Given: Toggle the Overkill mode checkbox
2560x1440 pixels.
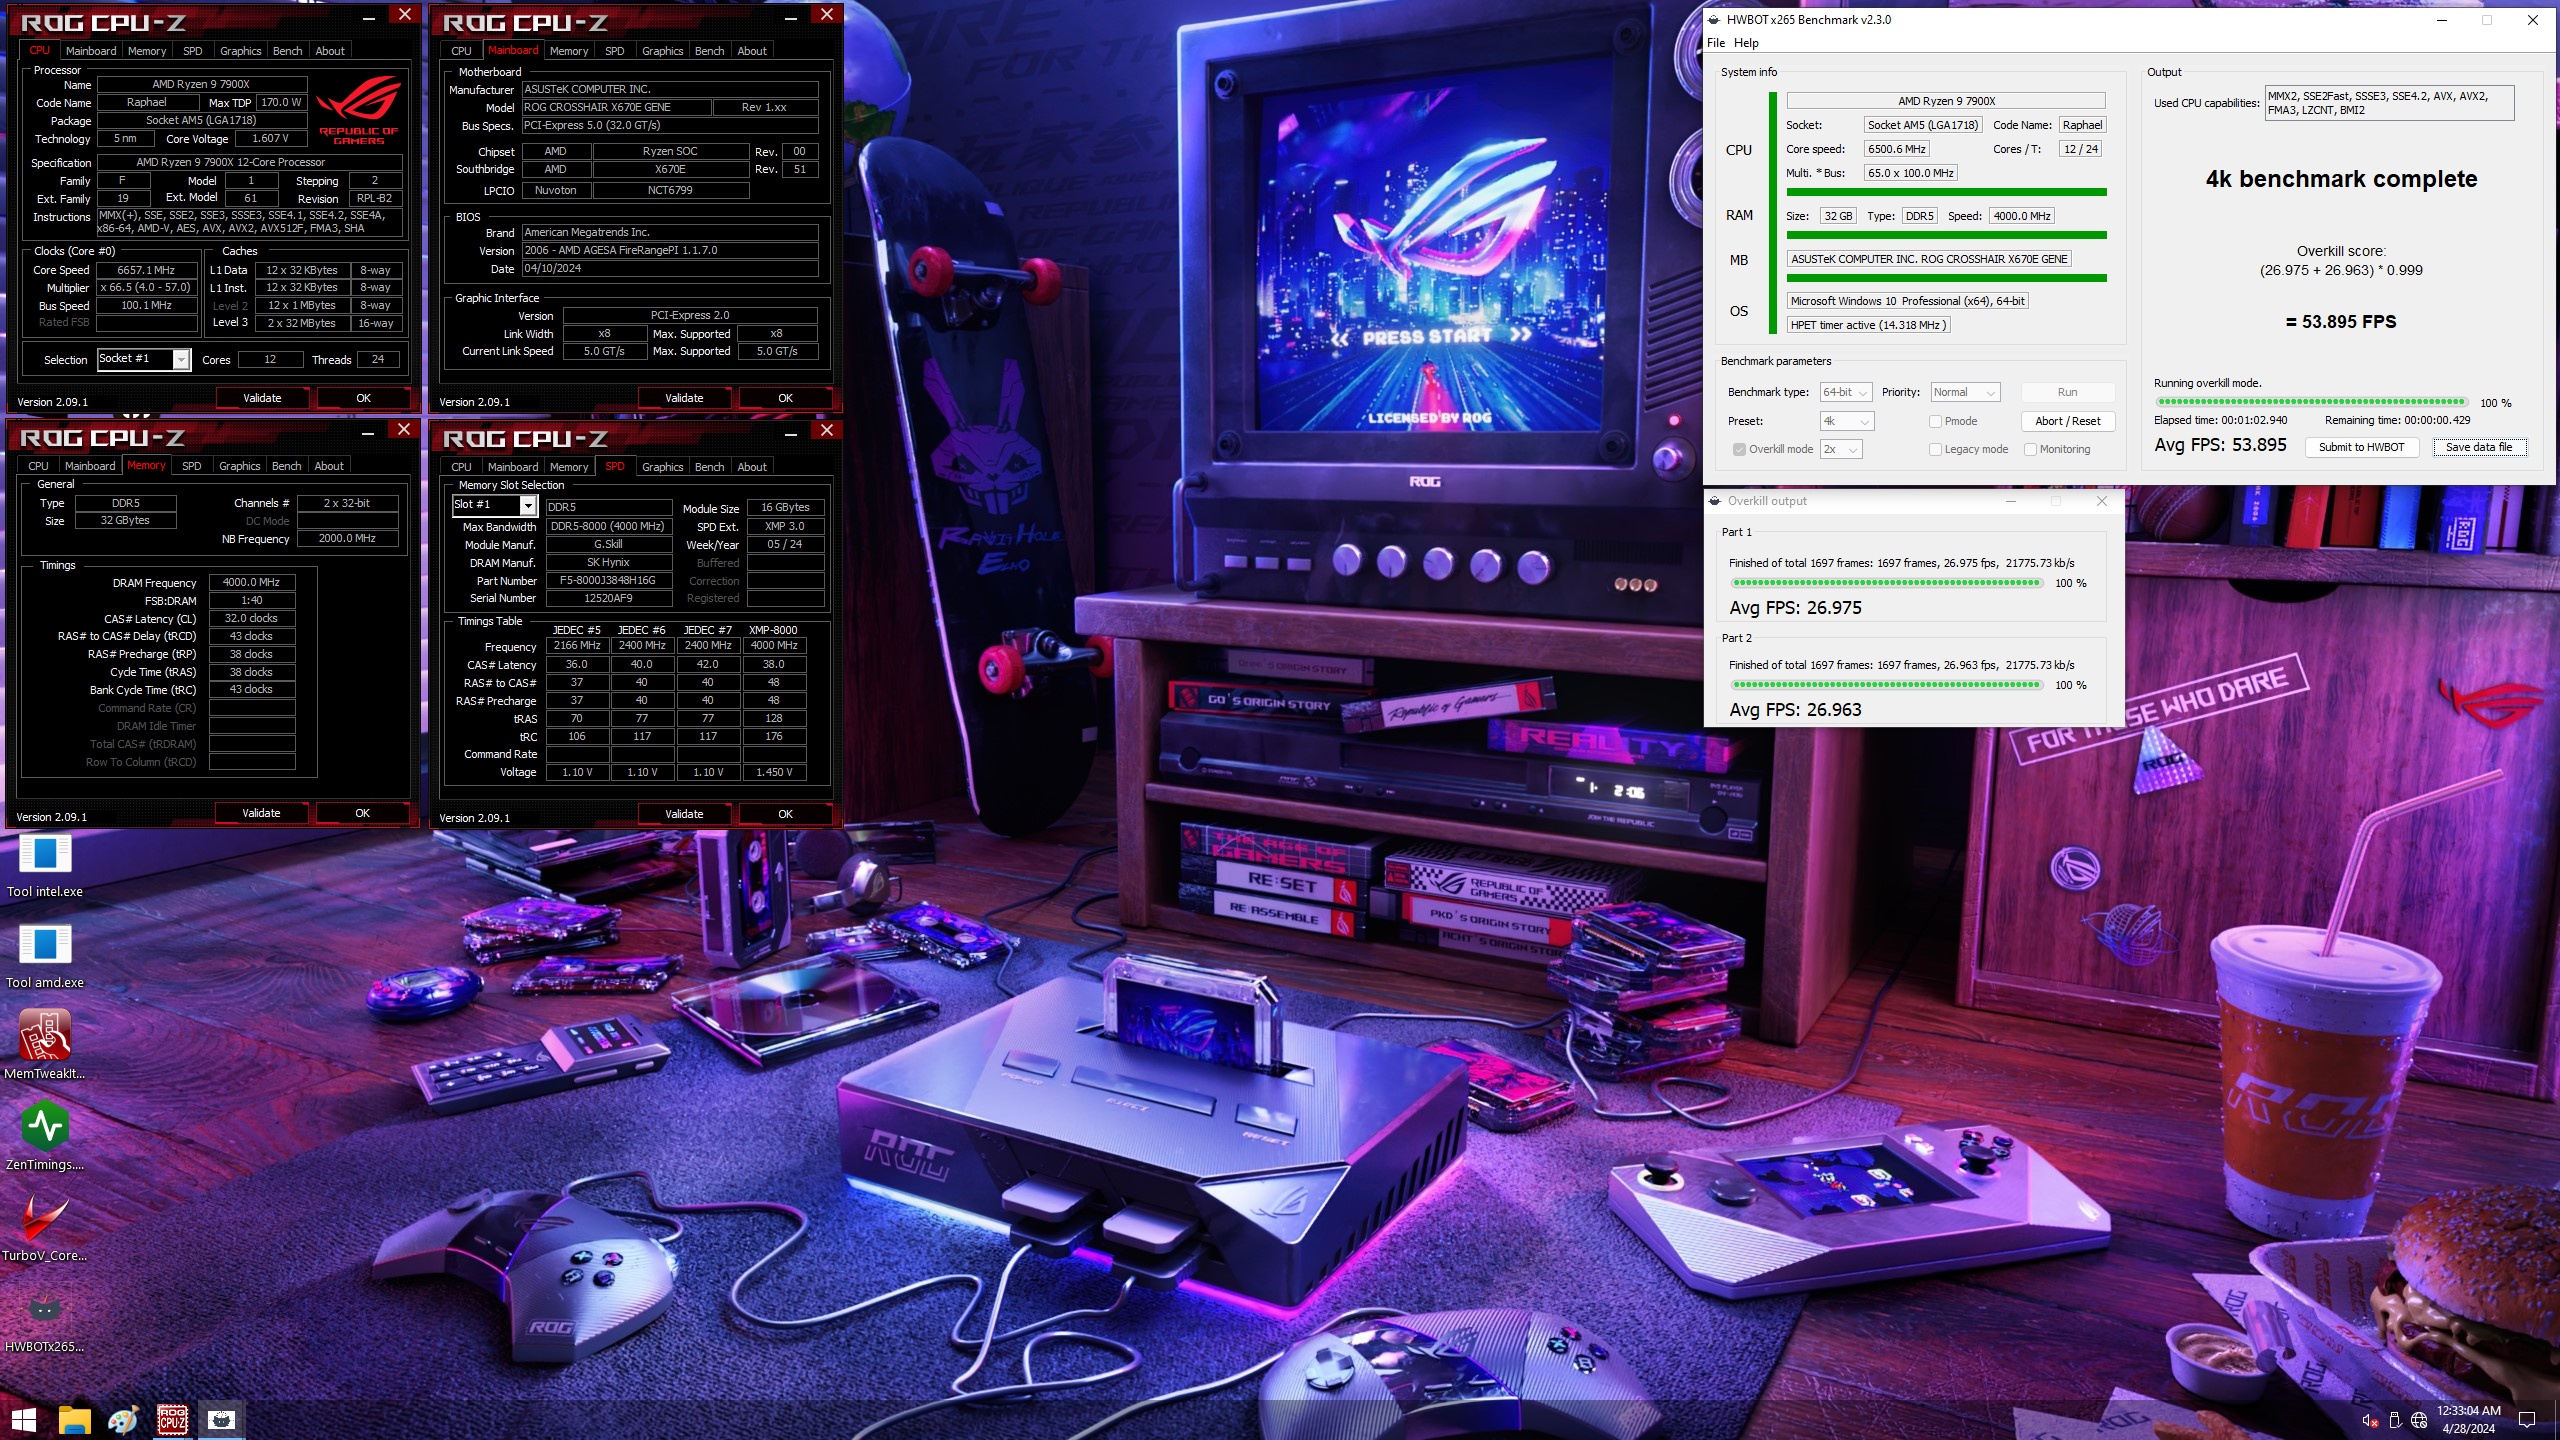Looking at the screenshot, I should (1740, 449).
